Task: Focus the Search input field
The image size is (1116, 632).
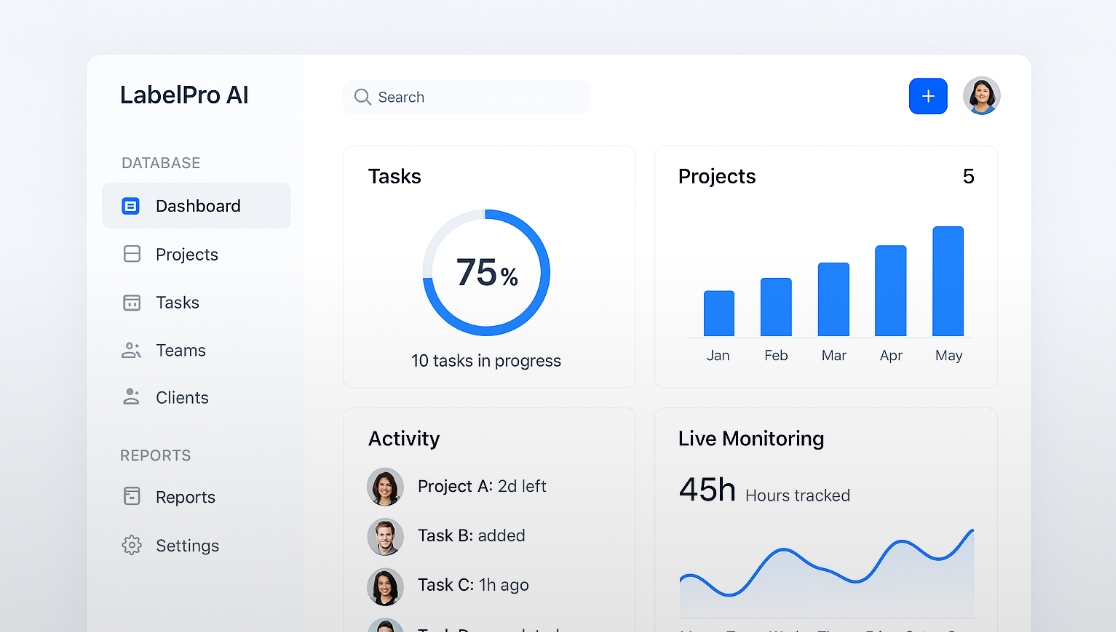Action: (x=466, y=97)
